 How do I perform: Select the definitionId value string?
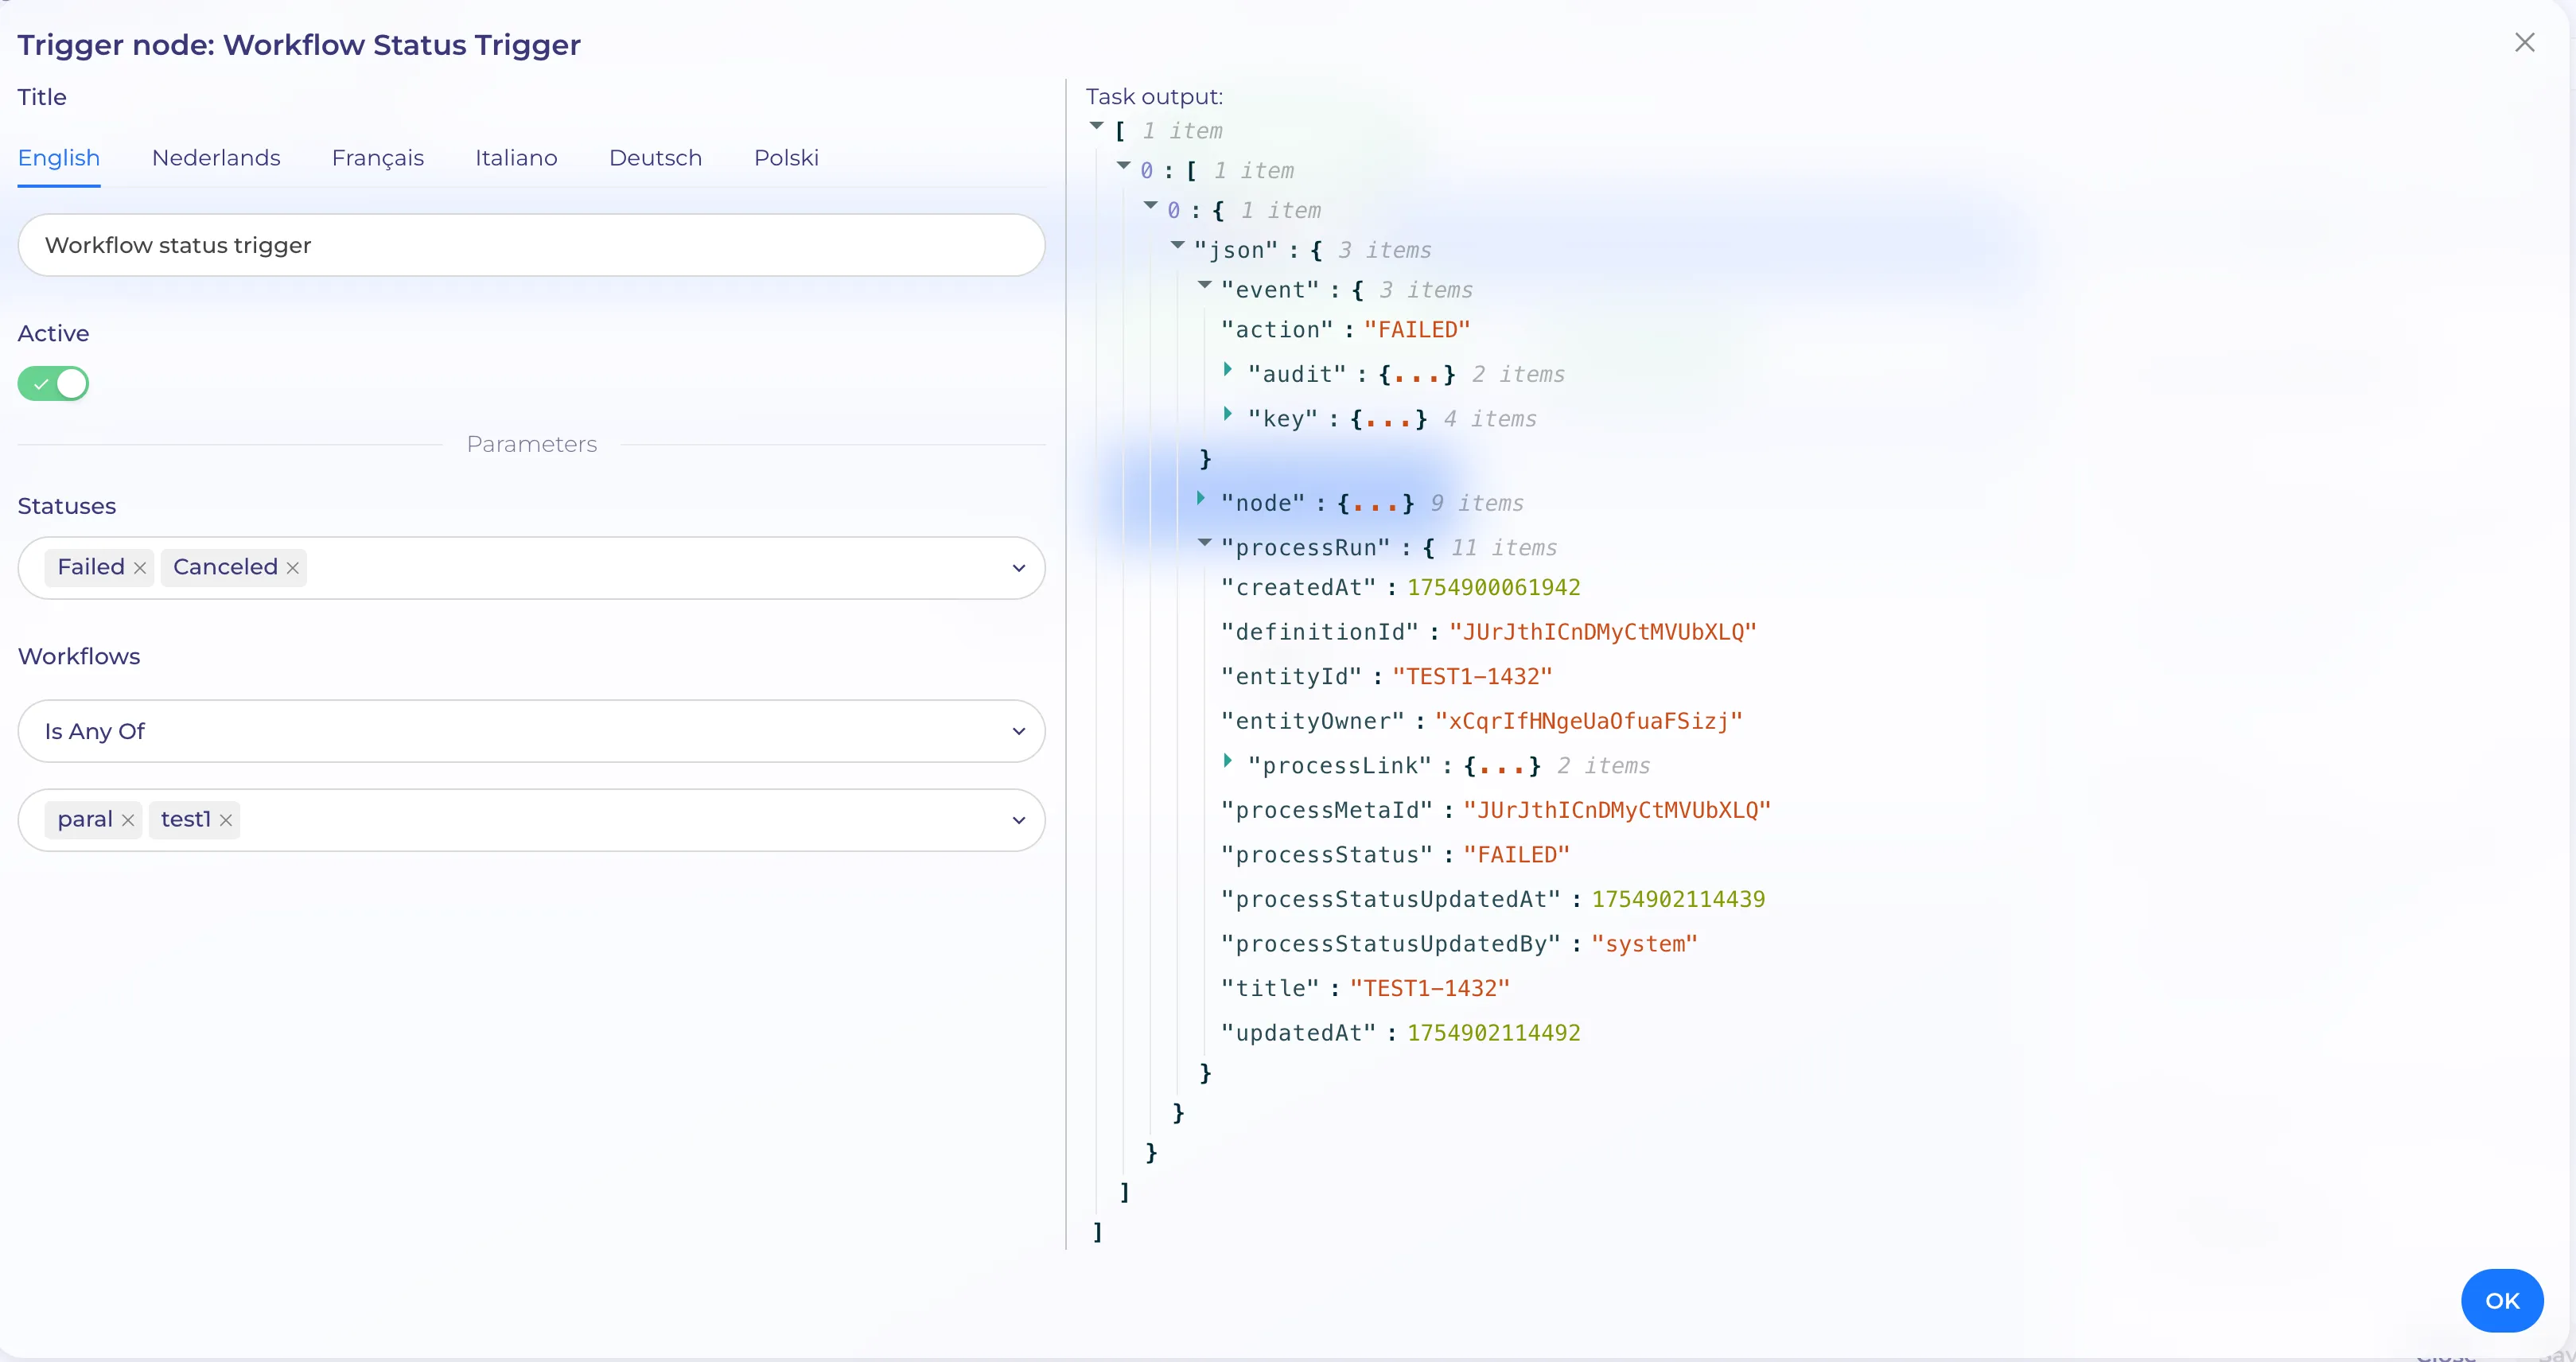point(1603,633)
